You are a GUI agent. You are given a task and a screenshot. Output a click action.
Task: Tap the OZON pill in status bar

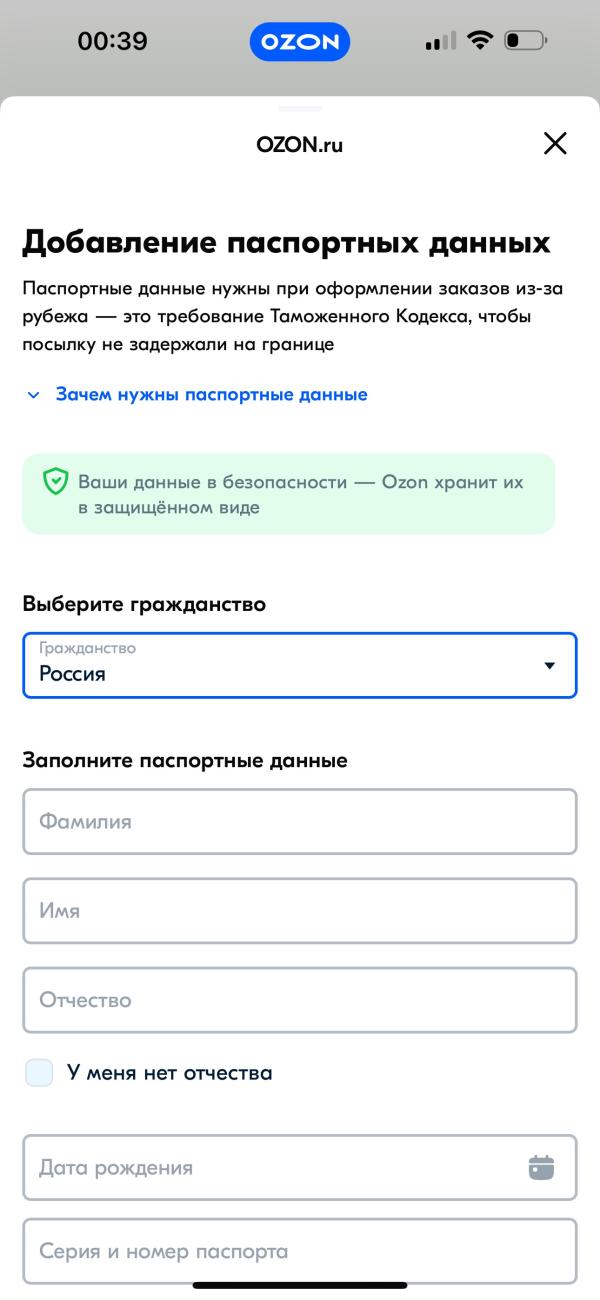coord(300,42)
